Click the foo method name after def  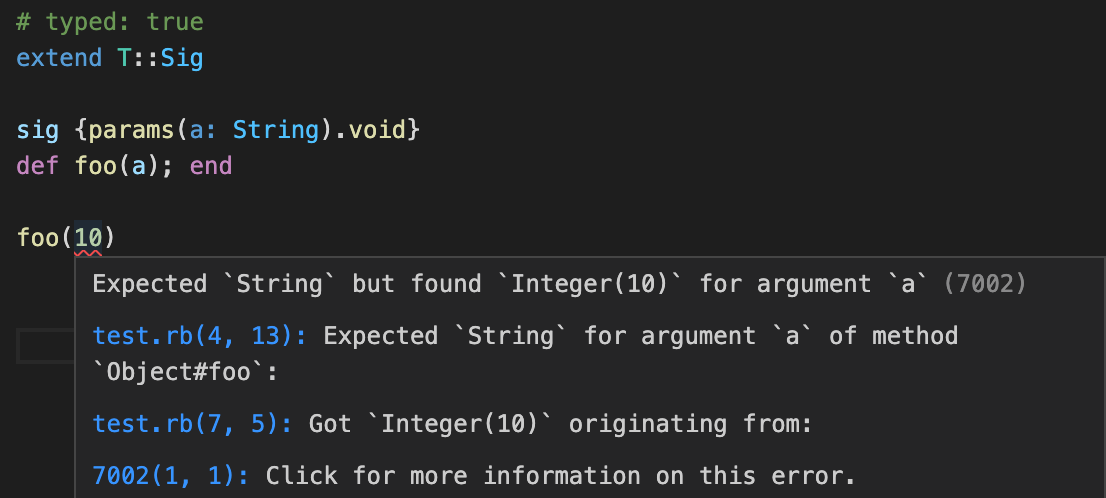[x=96, y=166]
